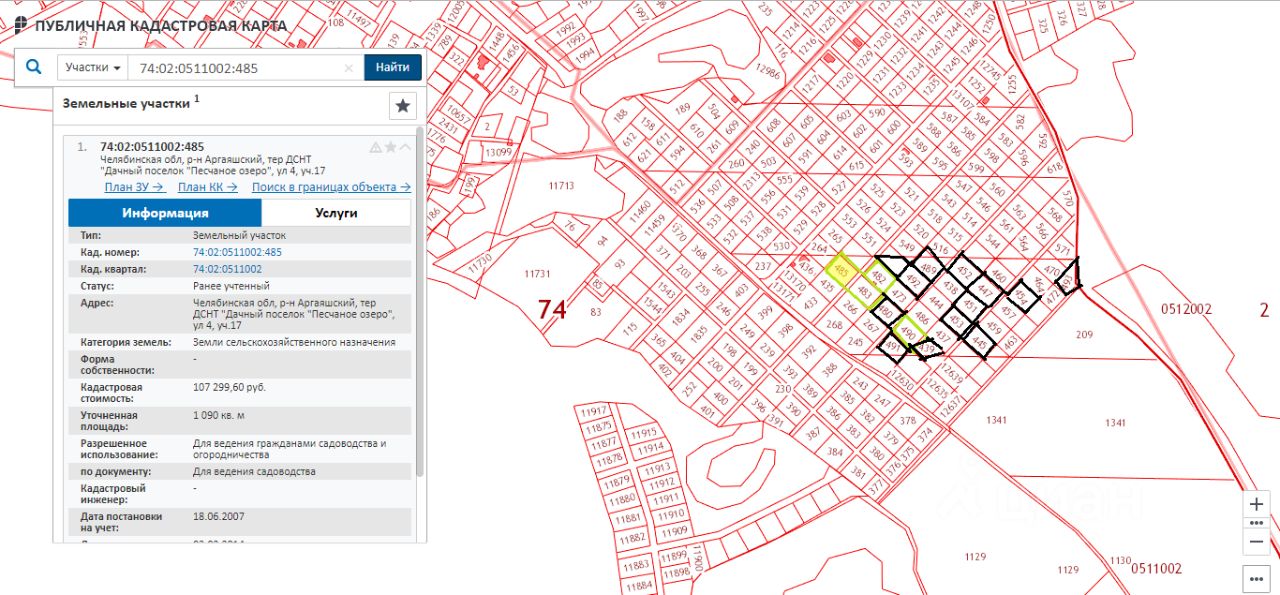This screenshot has height=595, width=1280.
Task: Open the cadastral number link in the Кад. номер row
Action: click(237, 252)
